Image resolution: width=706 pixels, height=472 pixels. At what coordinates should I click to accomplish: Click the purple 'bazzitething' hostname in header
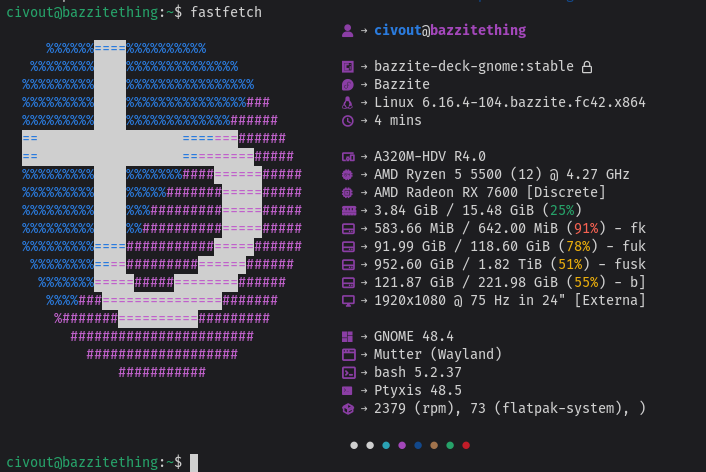(x=478, y=30)
